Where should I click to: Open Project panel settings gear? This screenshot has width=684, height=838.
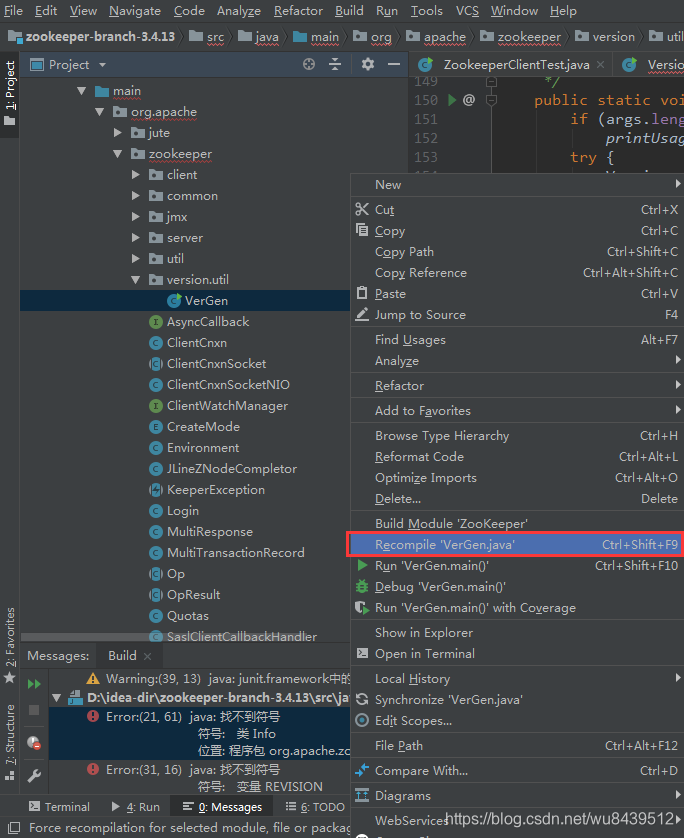pyautogui.click(x=368, y=65)
